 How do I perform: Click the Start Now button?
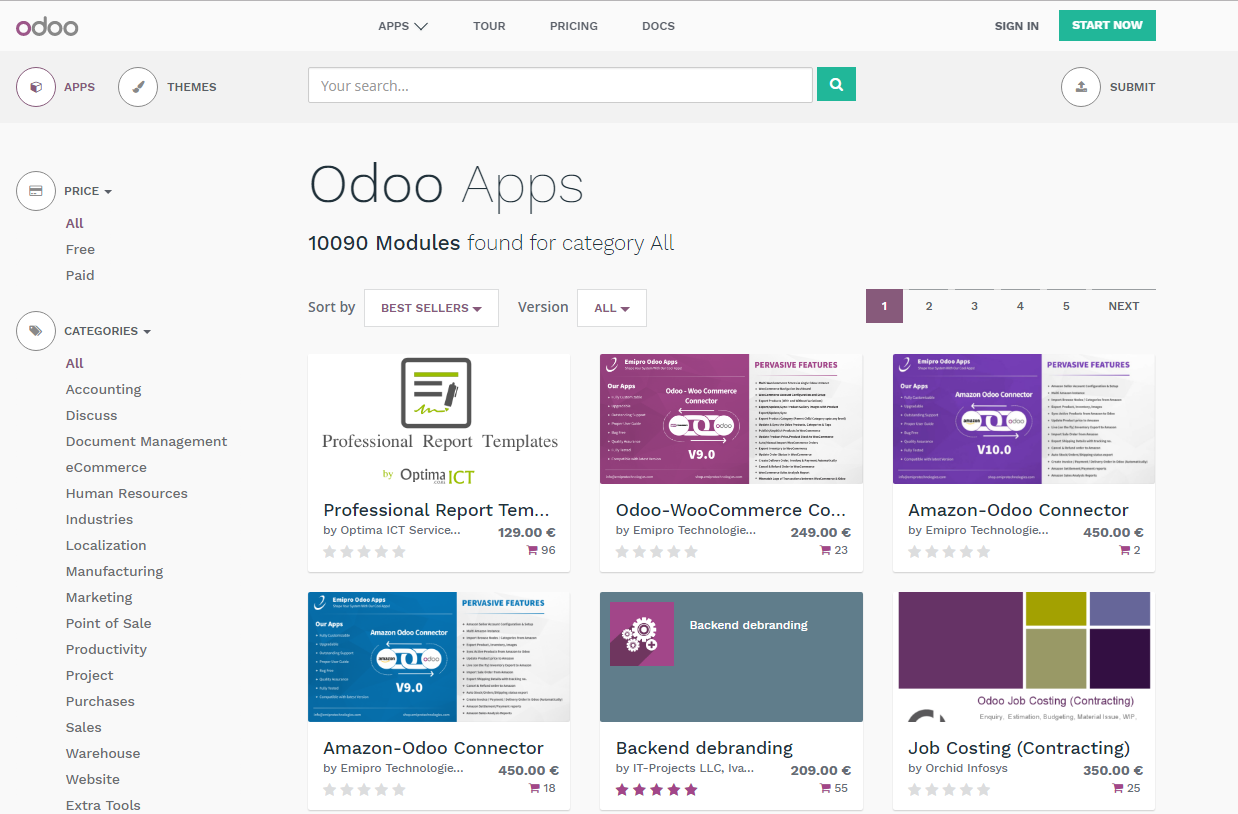pyautogui.click(x=1107, y=25)
